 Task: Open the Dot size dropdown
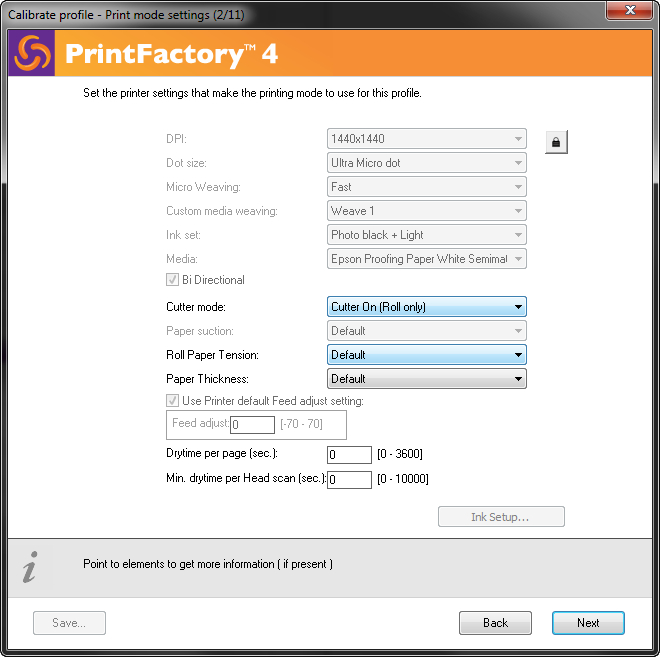pyautogui.click(x=426, y=163)
